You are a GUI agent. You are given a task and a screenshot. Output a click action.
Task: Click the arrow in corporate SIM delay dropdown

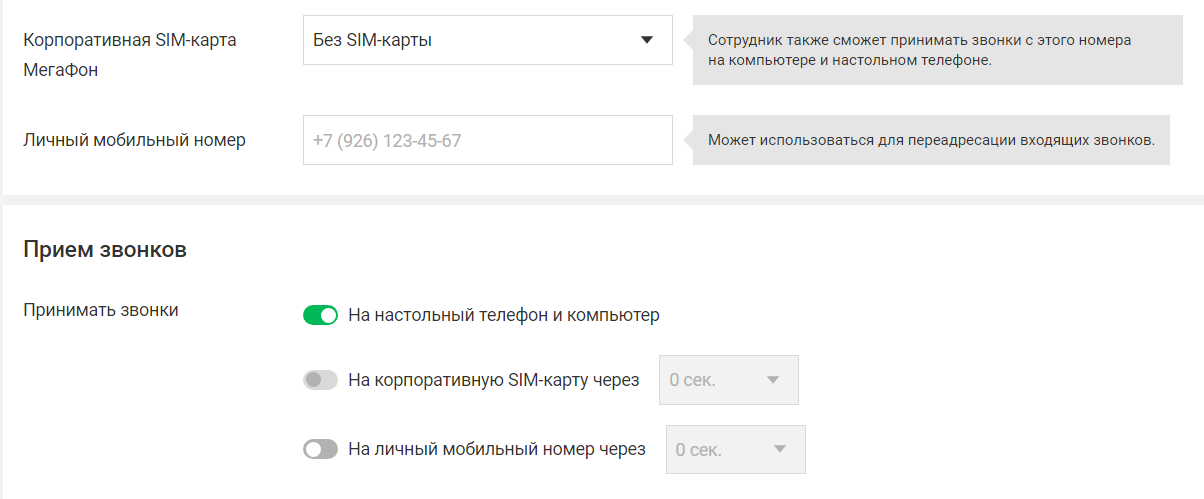(772, 380)
